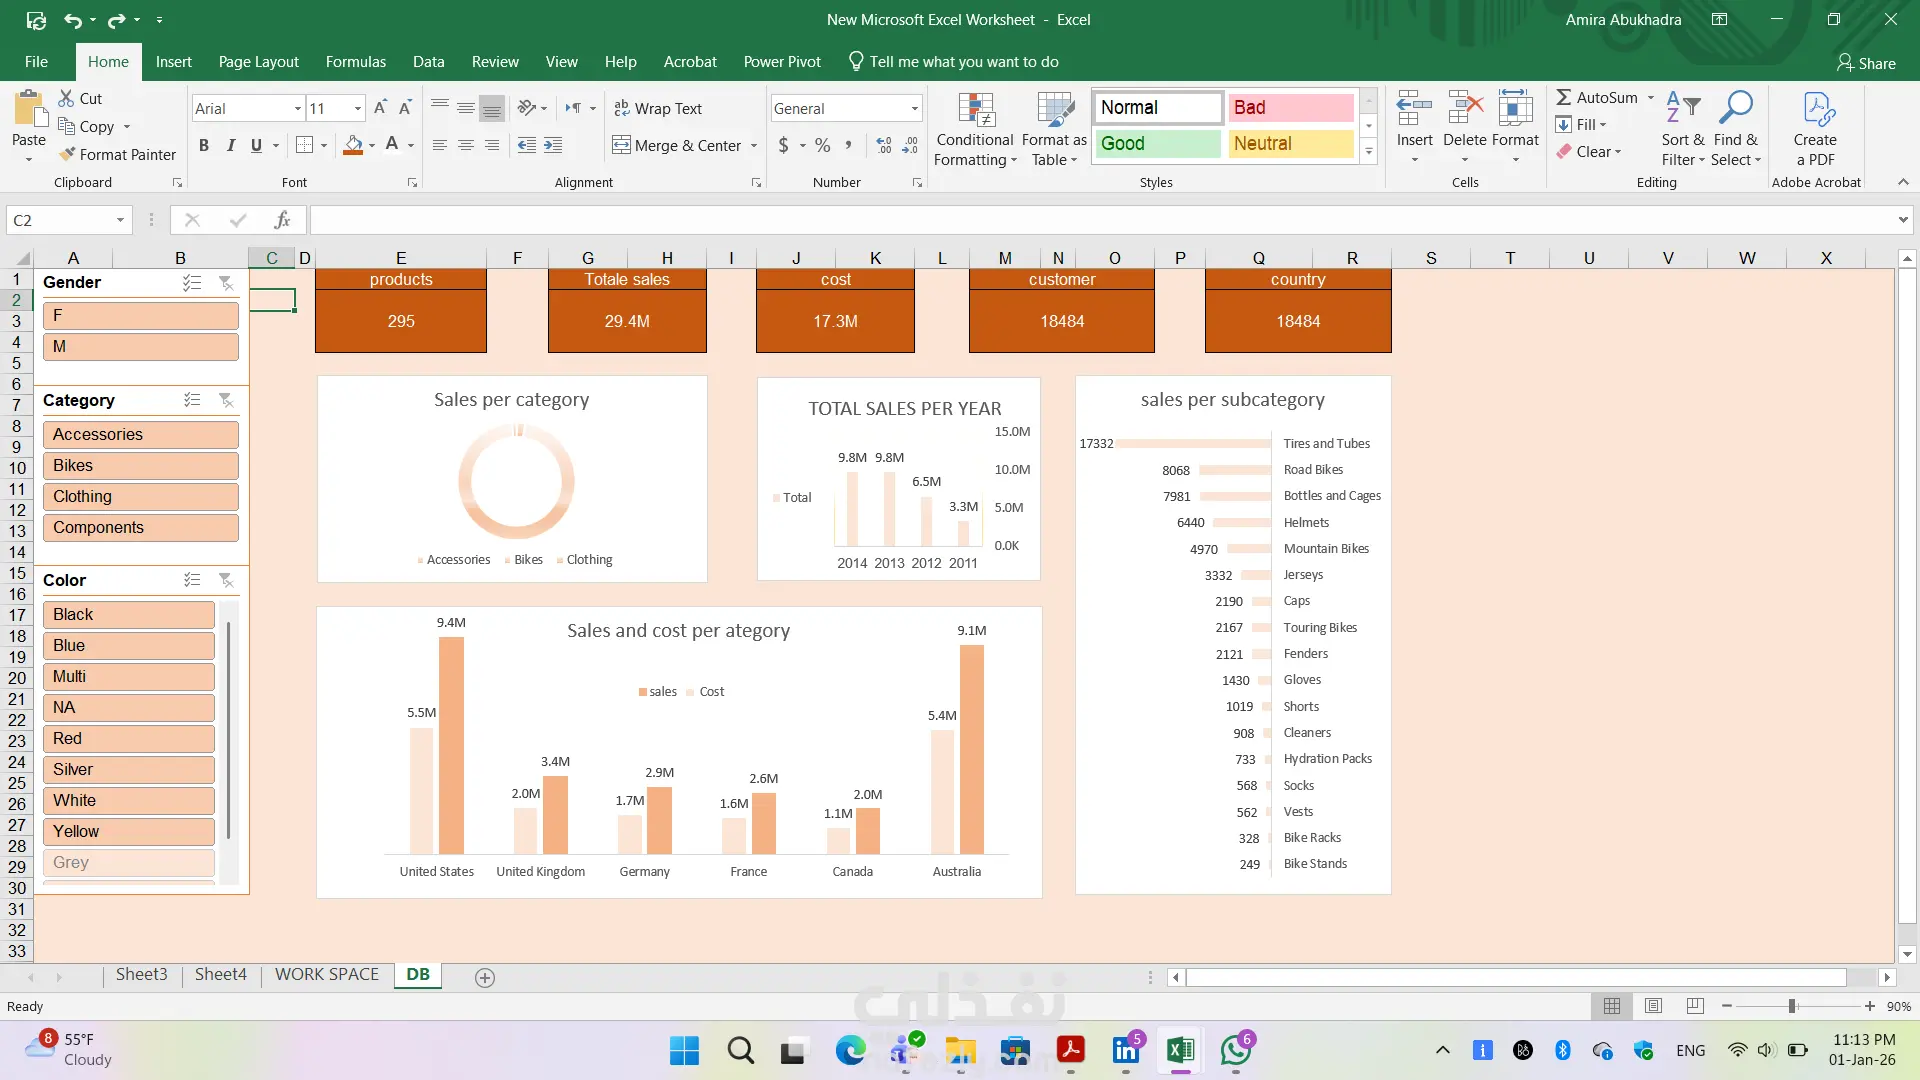The image size is (1920, 1080).
Task: Open the Sort & Filter tool
Action: coord(1683,112)
